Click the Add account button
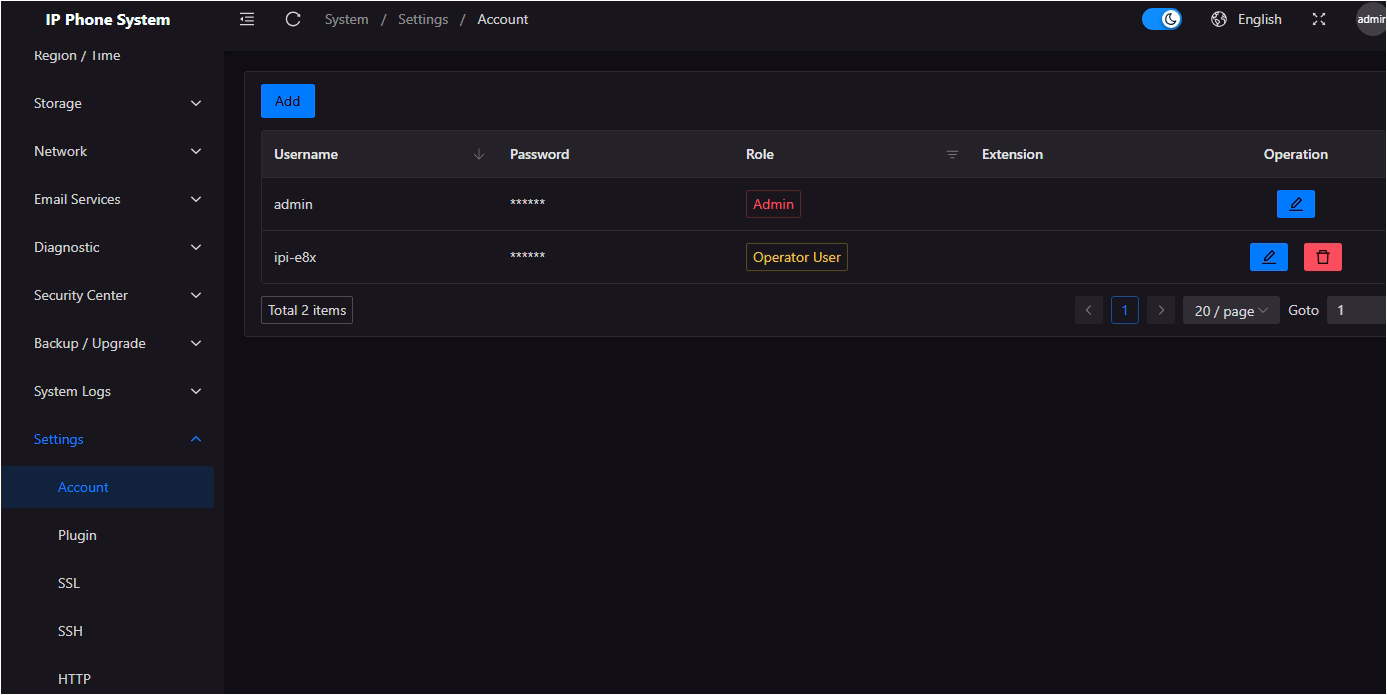 coord(287,101)
